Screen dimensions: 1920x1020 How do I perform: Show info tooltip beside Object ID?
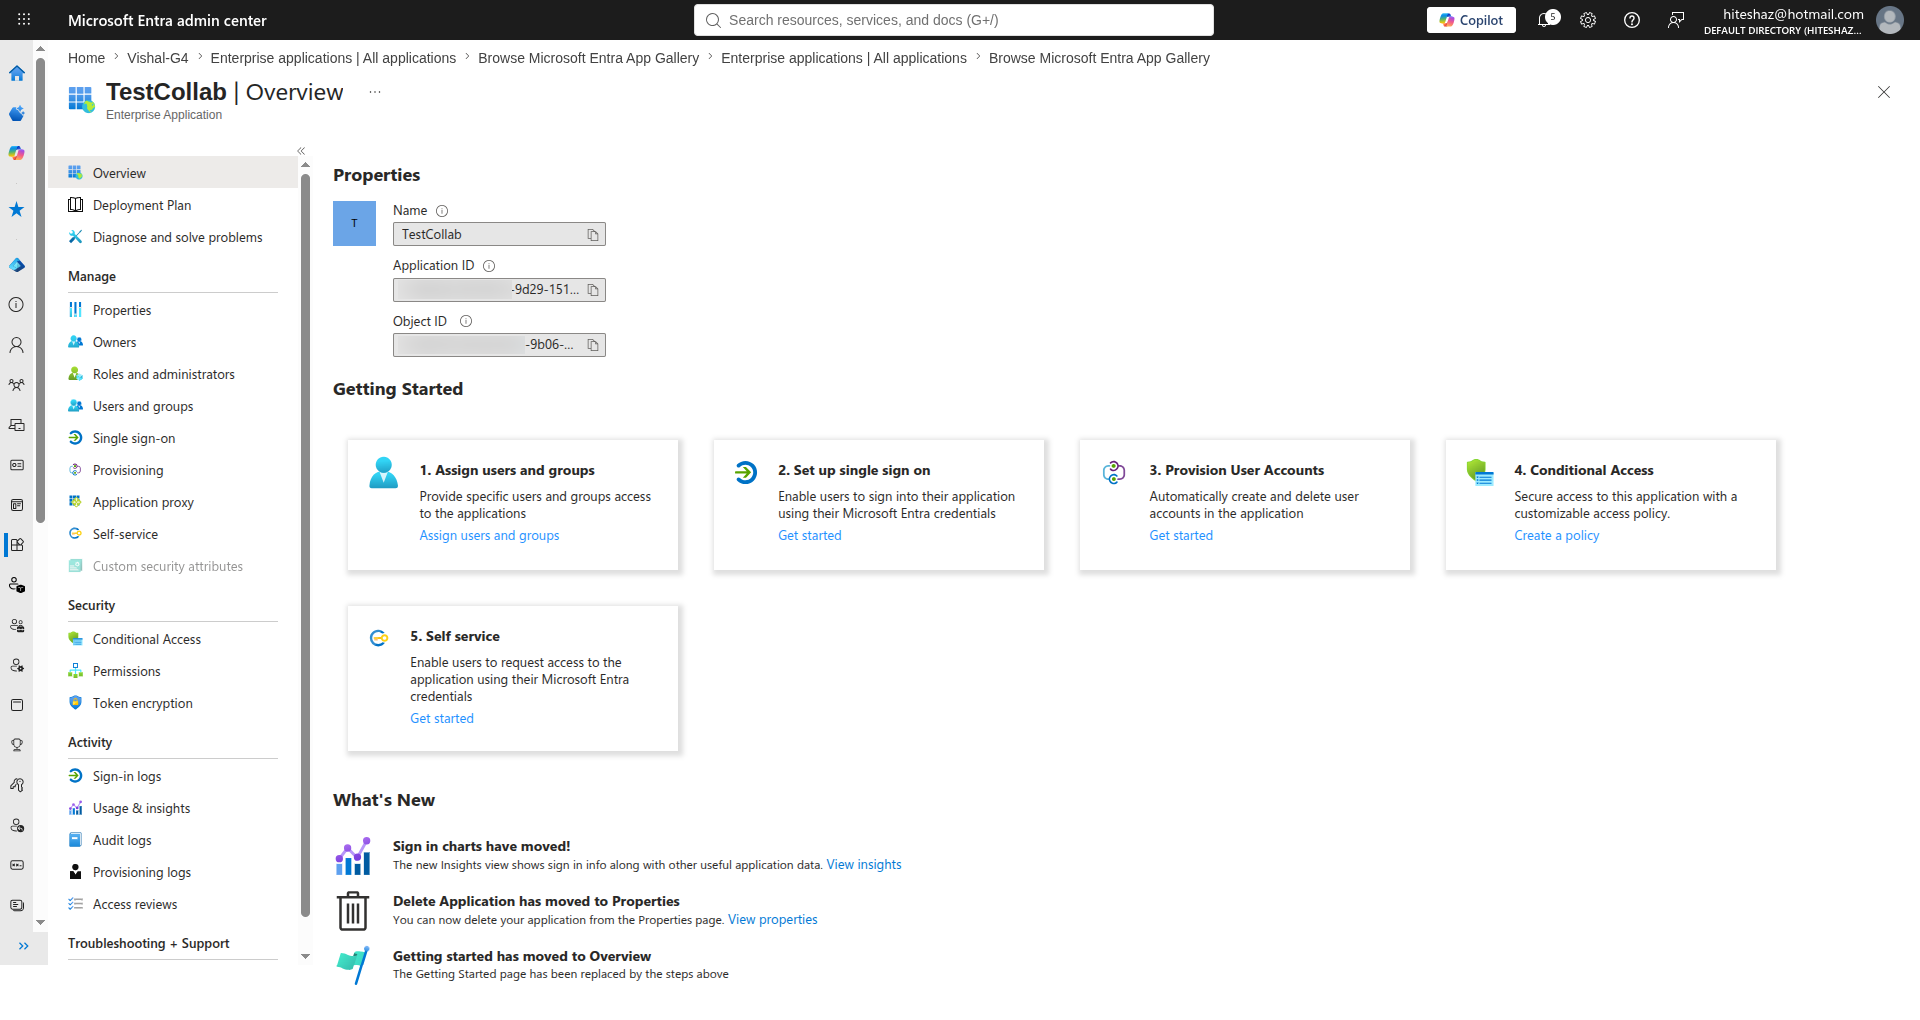[x=466, y=321]
